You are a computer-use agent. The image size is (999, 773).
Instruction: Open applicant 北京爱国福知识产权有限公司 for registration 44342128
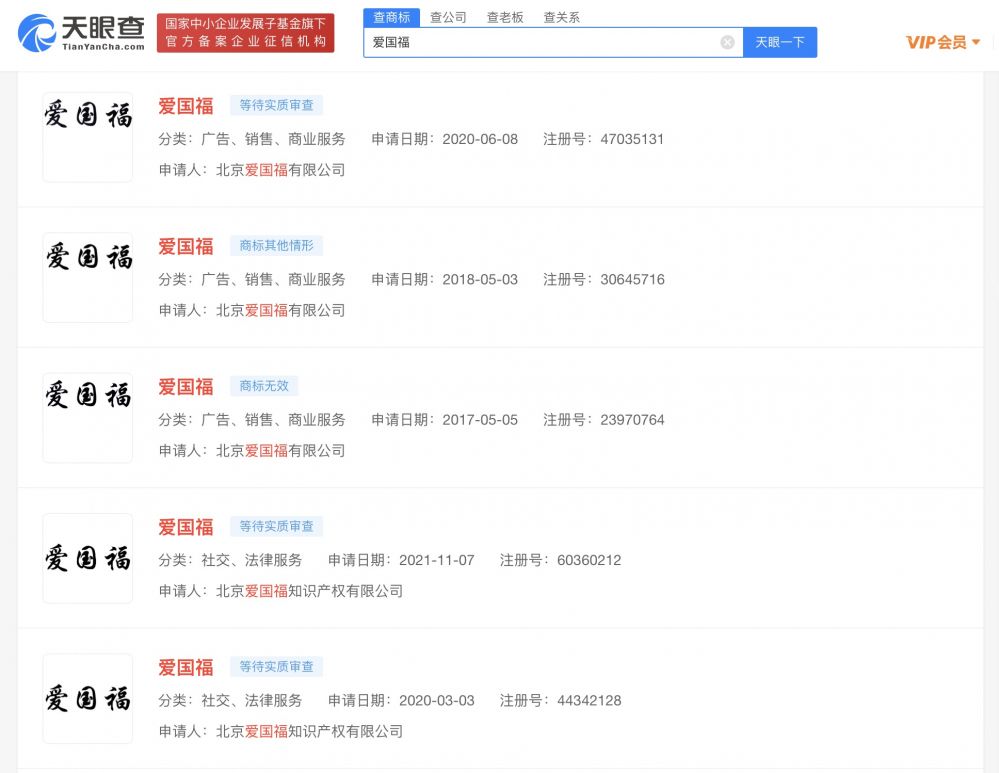point(309,732)
